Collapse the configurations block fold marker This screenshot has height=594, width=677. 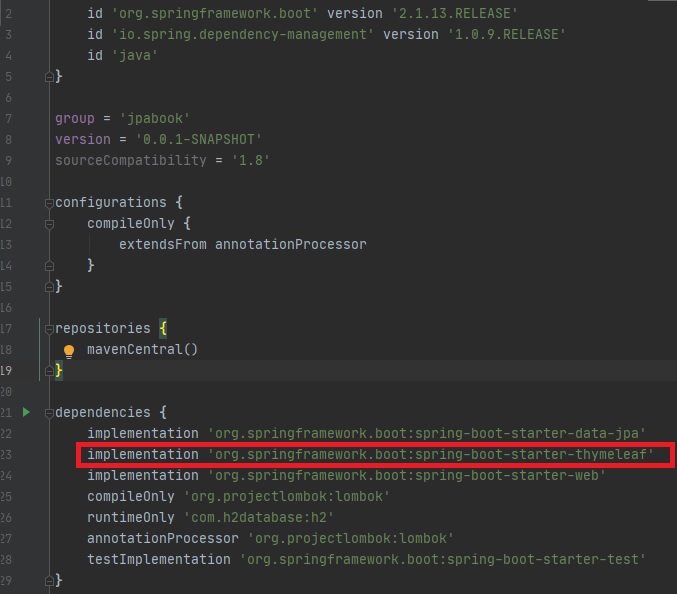click(49, 202)
